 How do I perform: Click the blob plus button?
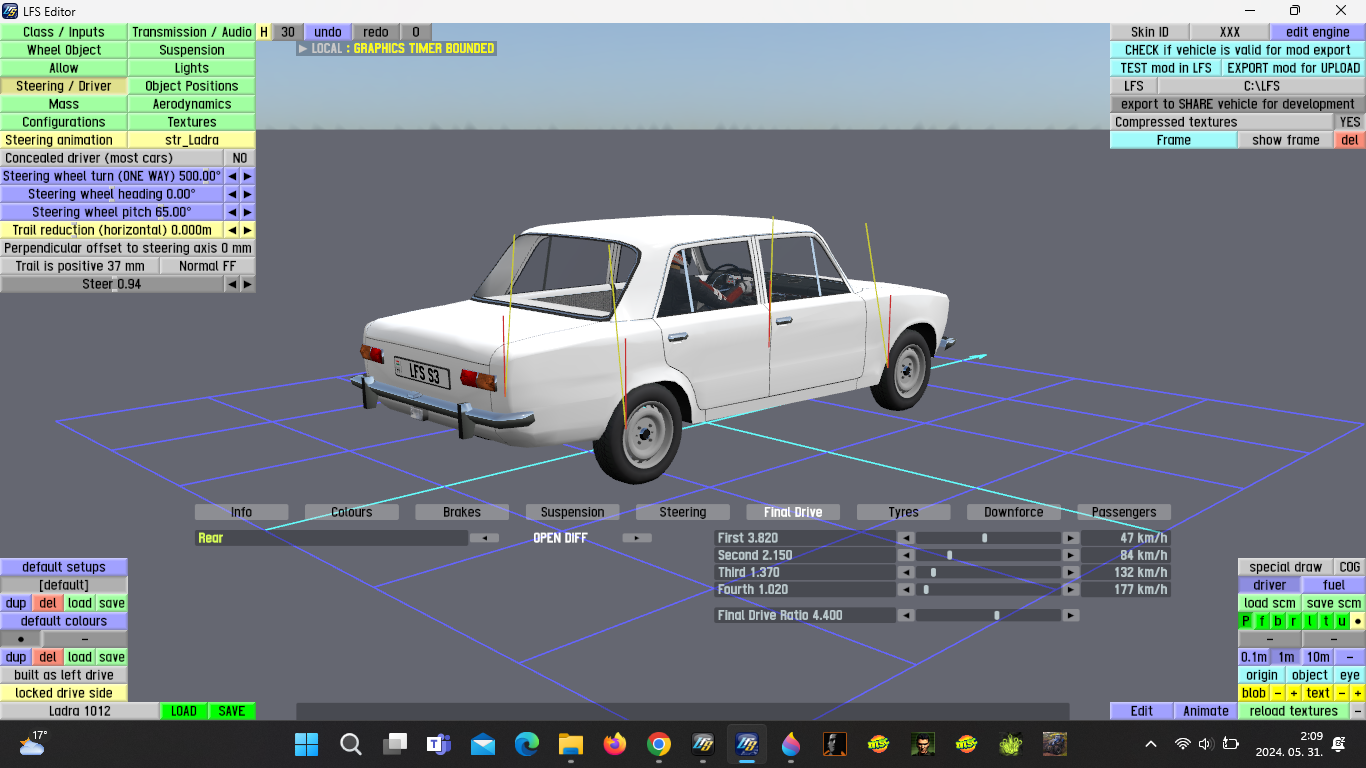pos(1294,693)
